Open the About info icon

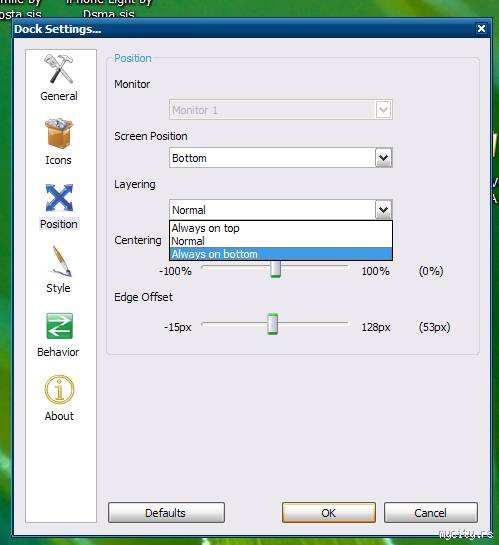[x=59, y=389]
